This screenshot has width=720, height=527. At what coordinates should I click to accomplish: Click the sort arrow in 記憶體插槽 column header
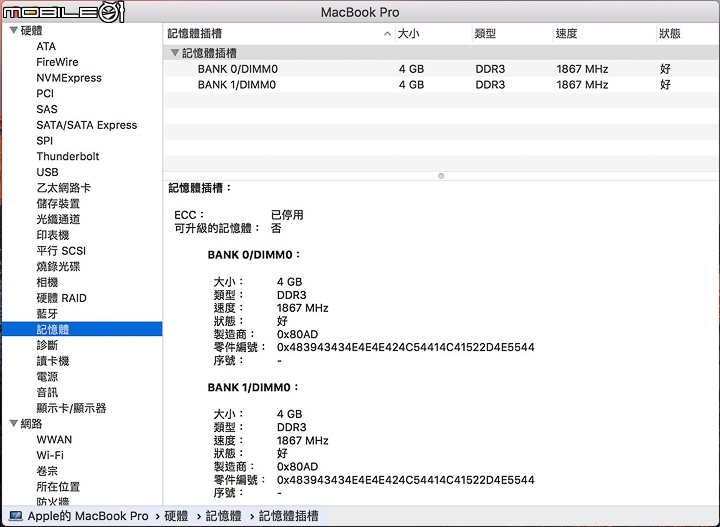point(387,34)
